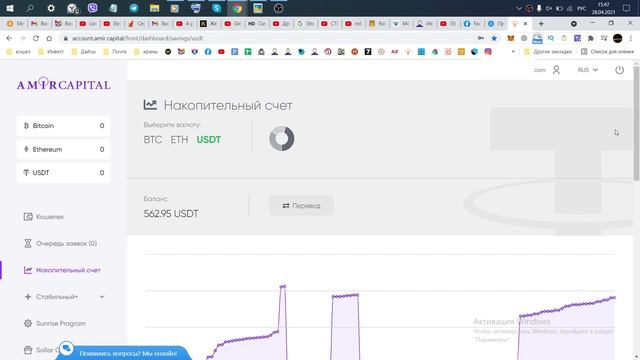The width and height of the screenshot is (640, 360).
Task: Open Telegram from the taskbar
Action: click(x=133, y=8)
